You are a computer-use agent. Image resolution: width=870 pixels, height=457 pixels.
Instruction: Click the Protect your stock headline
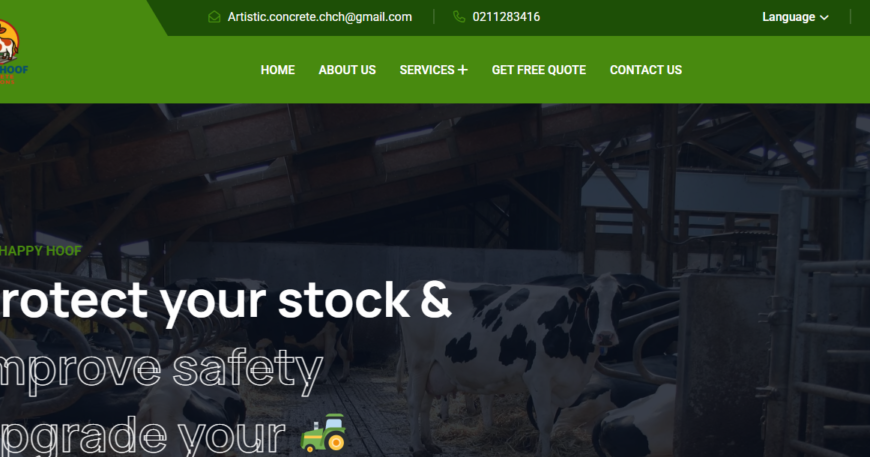click(225, 301)
